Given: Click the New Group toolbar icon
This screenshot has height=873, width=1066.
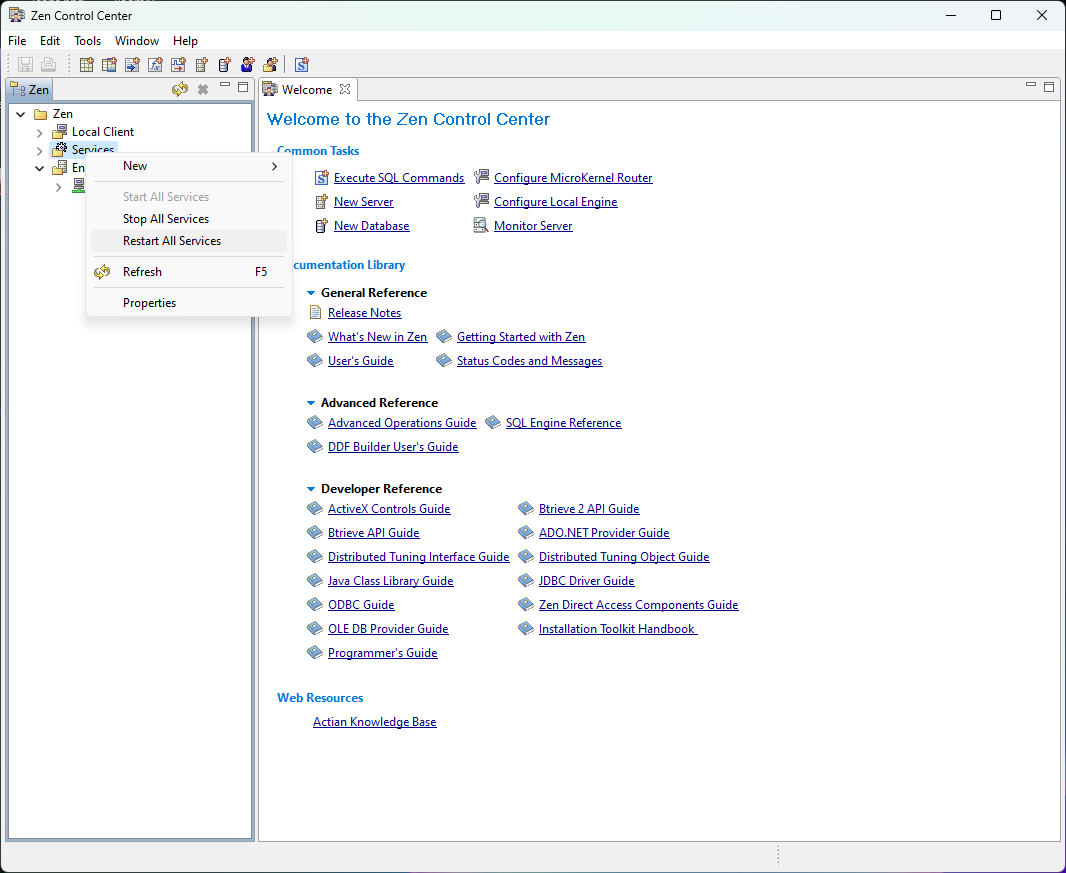Looking at the screenshot, I should [271, 65].
